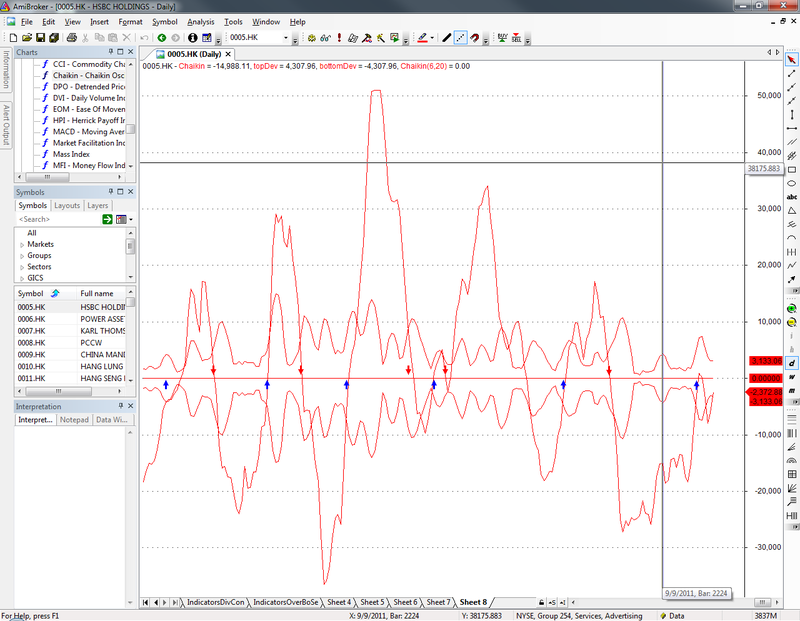Select the vertical line drawing tool
This screenshot has width=800, height=621.
coord(791,115)
